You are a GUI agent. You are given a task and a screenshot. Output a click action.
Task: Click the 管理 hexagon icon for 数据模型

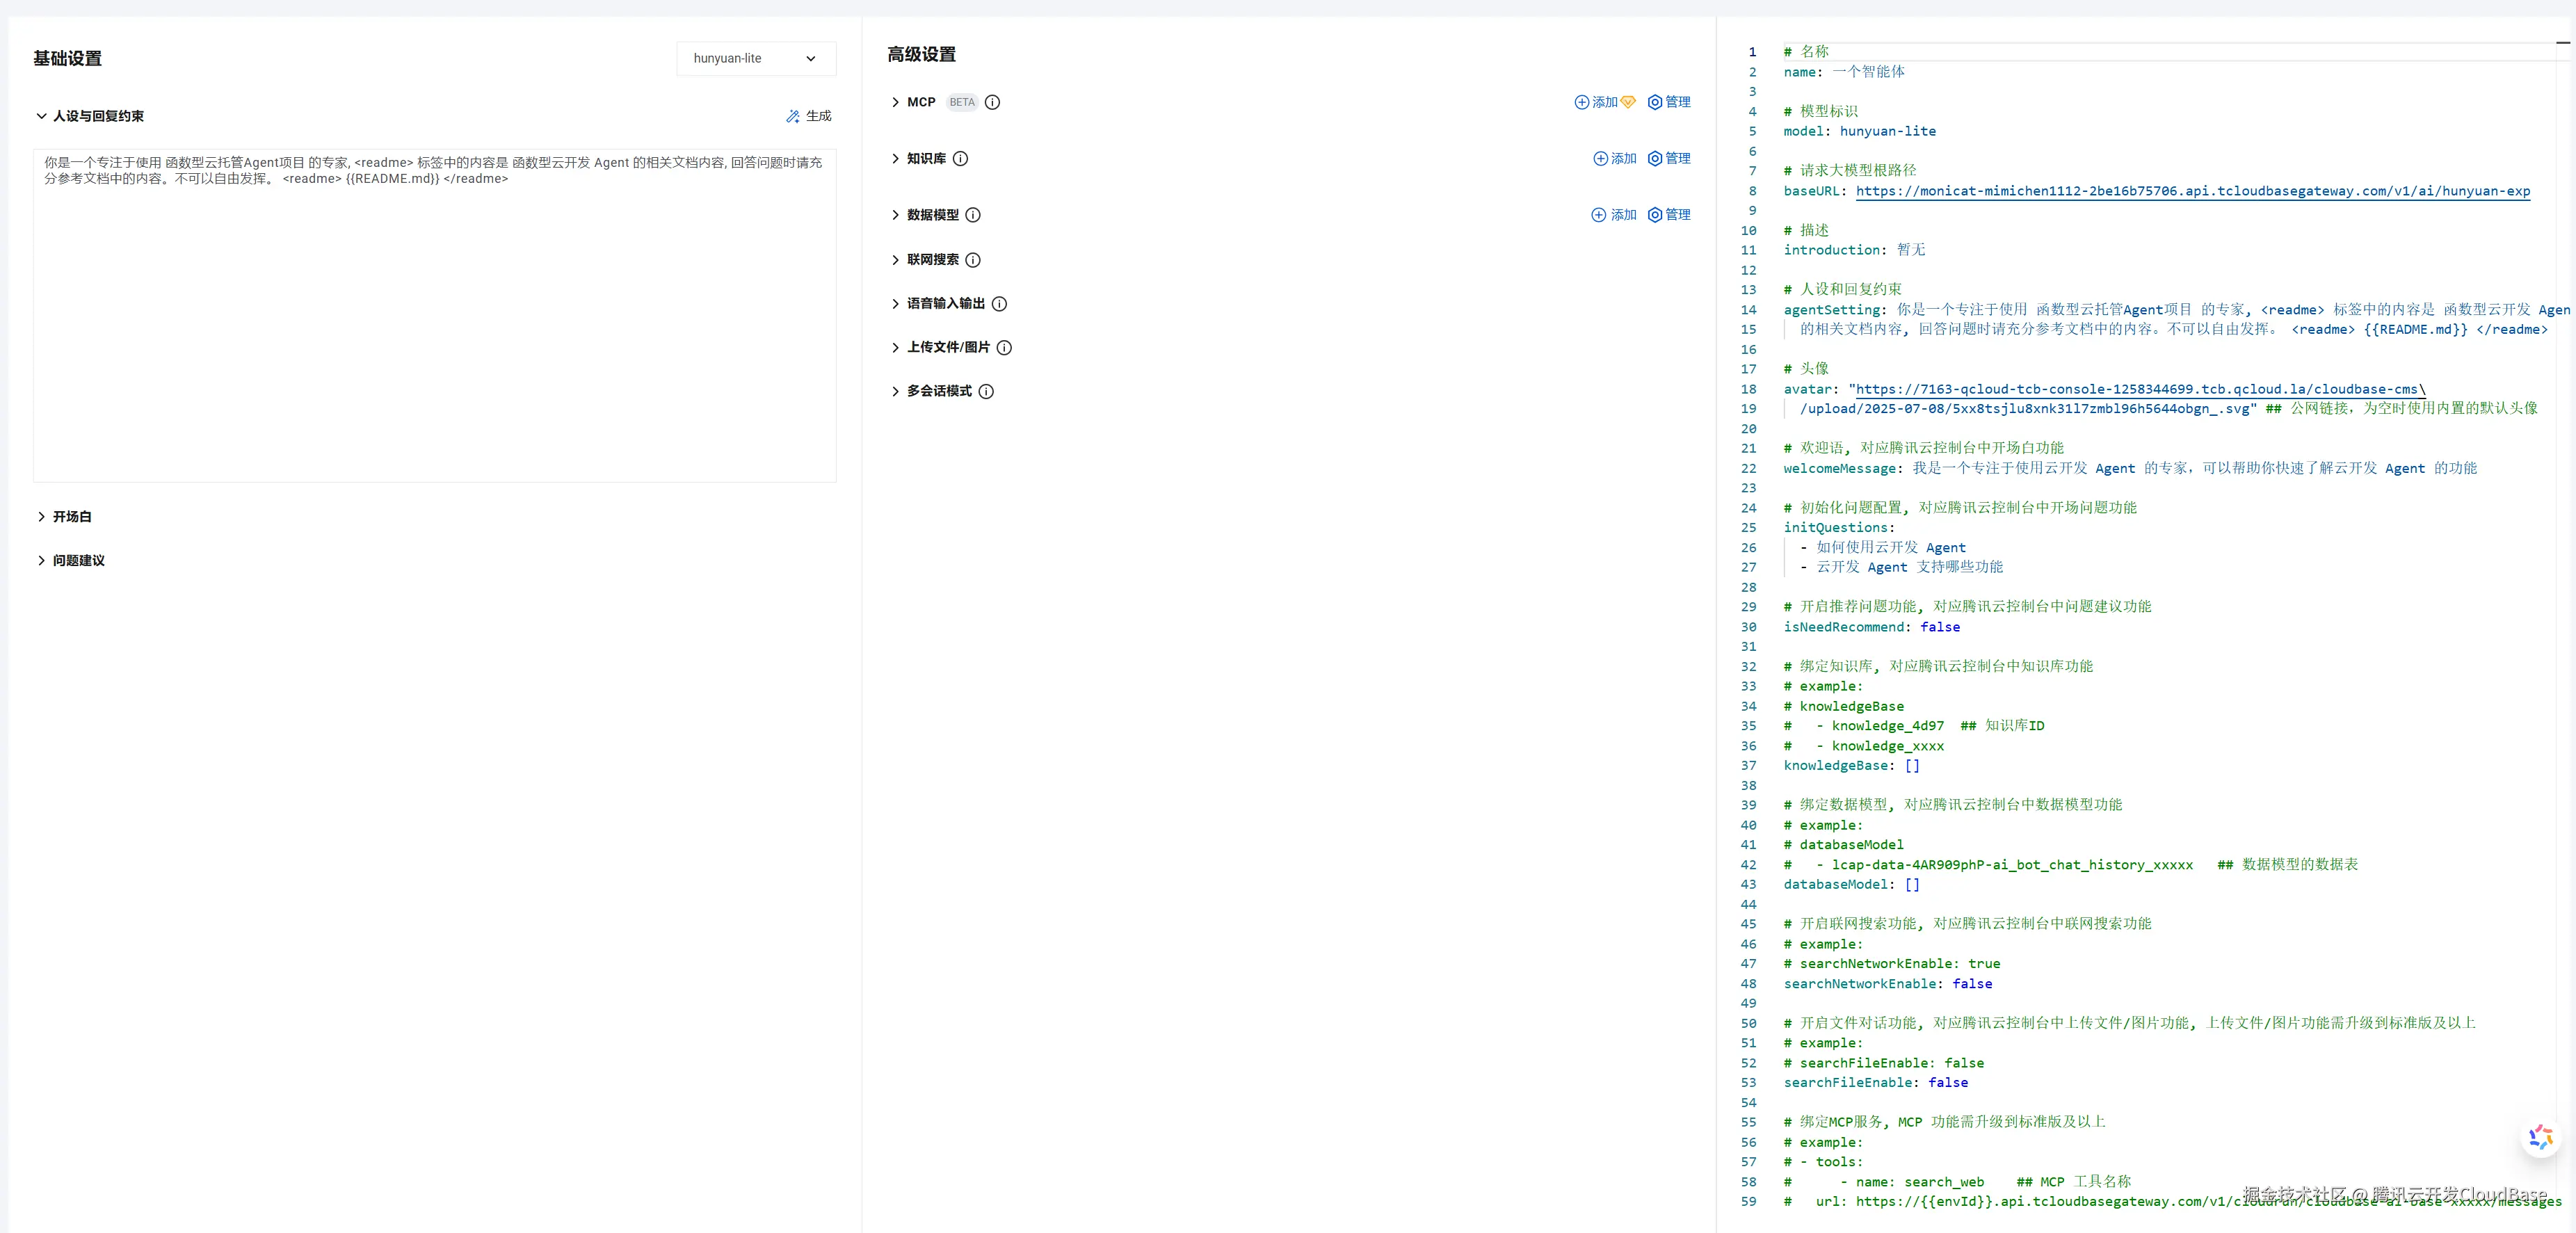[1656, 215]
